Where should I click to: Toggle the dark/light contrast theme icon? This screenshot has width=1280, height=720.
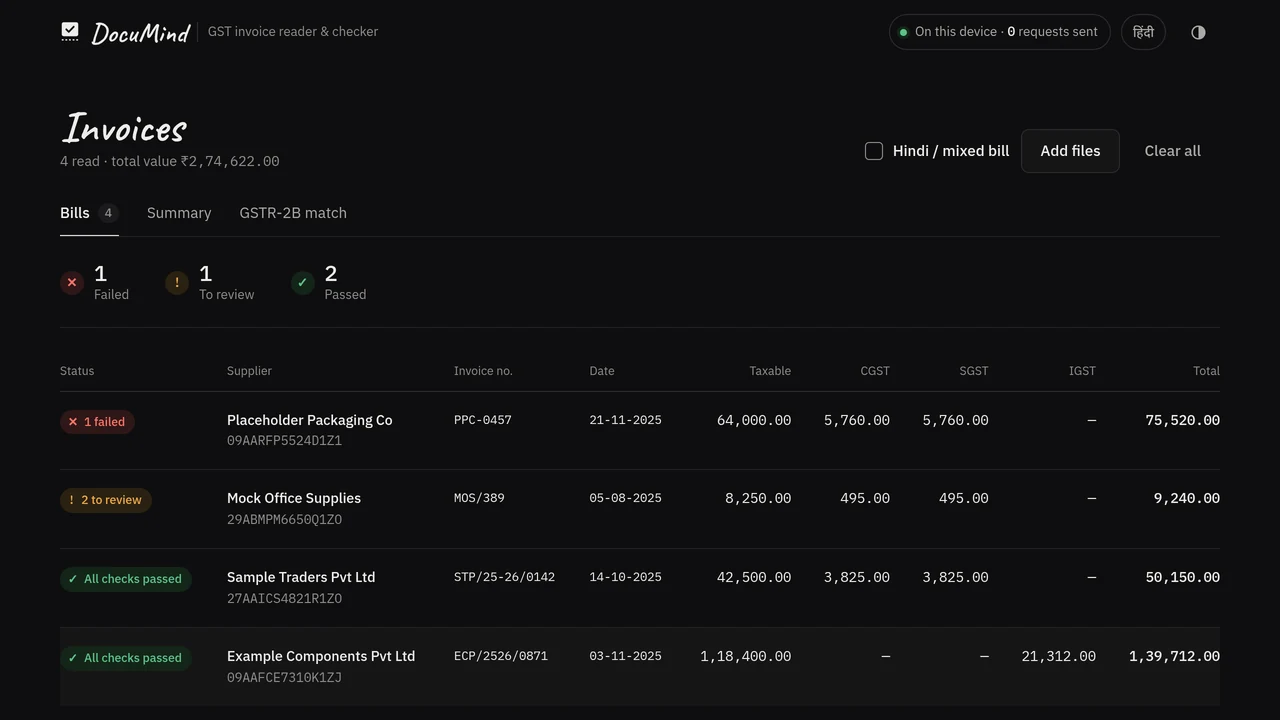[x=1198, y=32]
